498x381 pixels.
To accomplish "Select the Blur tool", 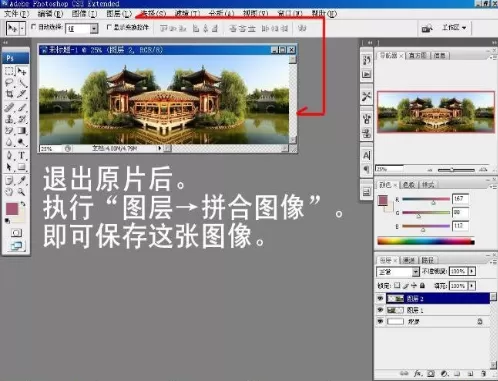I will (9, 142).
